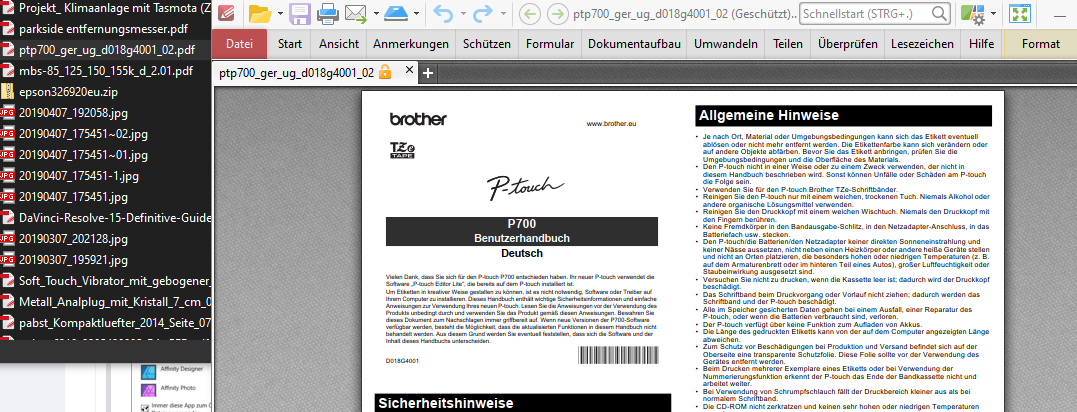The width and height of the screenshot is (1077, 412).
Task: Click the PDF-XChange Editor application icon
Action: 226,13
